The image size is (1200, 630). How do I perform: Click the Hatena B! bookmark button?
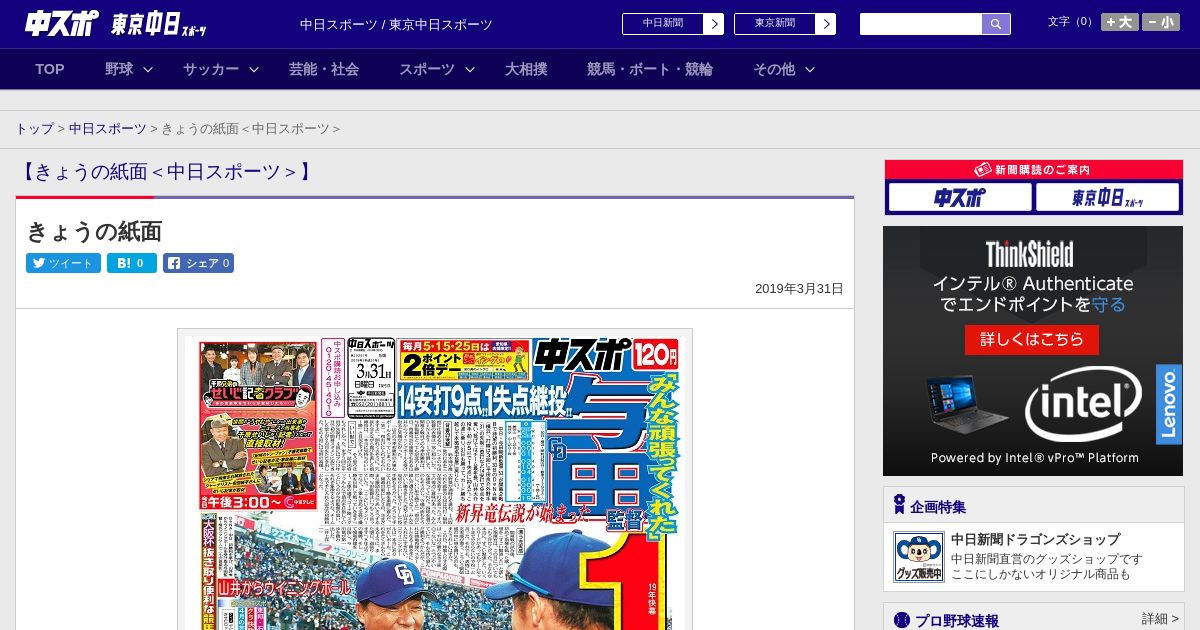point(132,263)
